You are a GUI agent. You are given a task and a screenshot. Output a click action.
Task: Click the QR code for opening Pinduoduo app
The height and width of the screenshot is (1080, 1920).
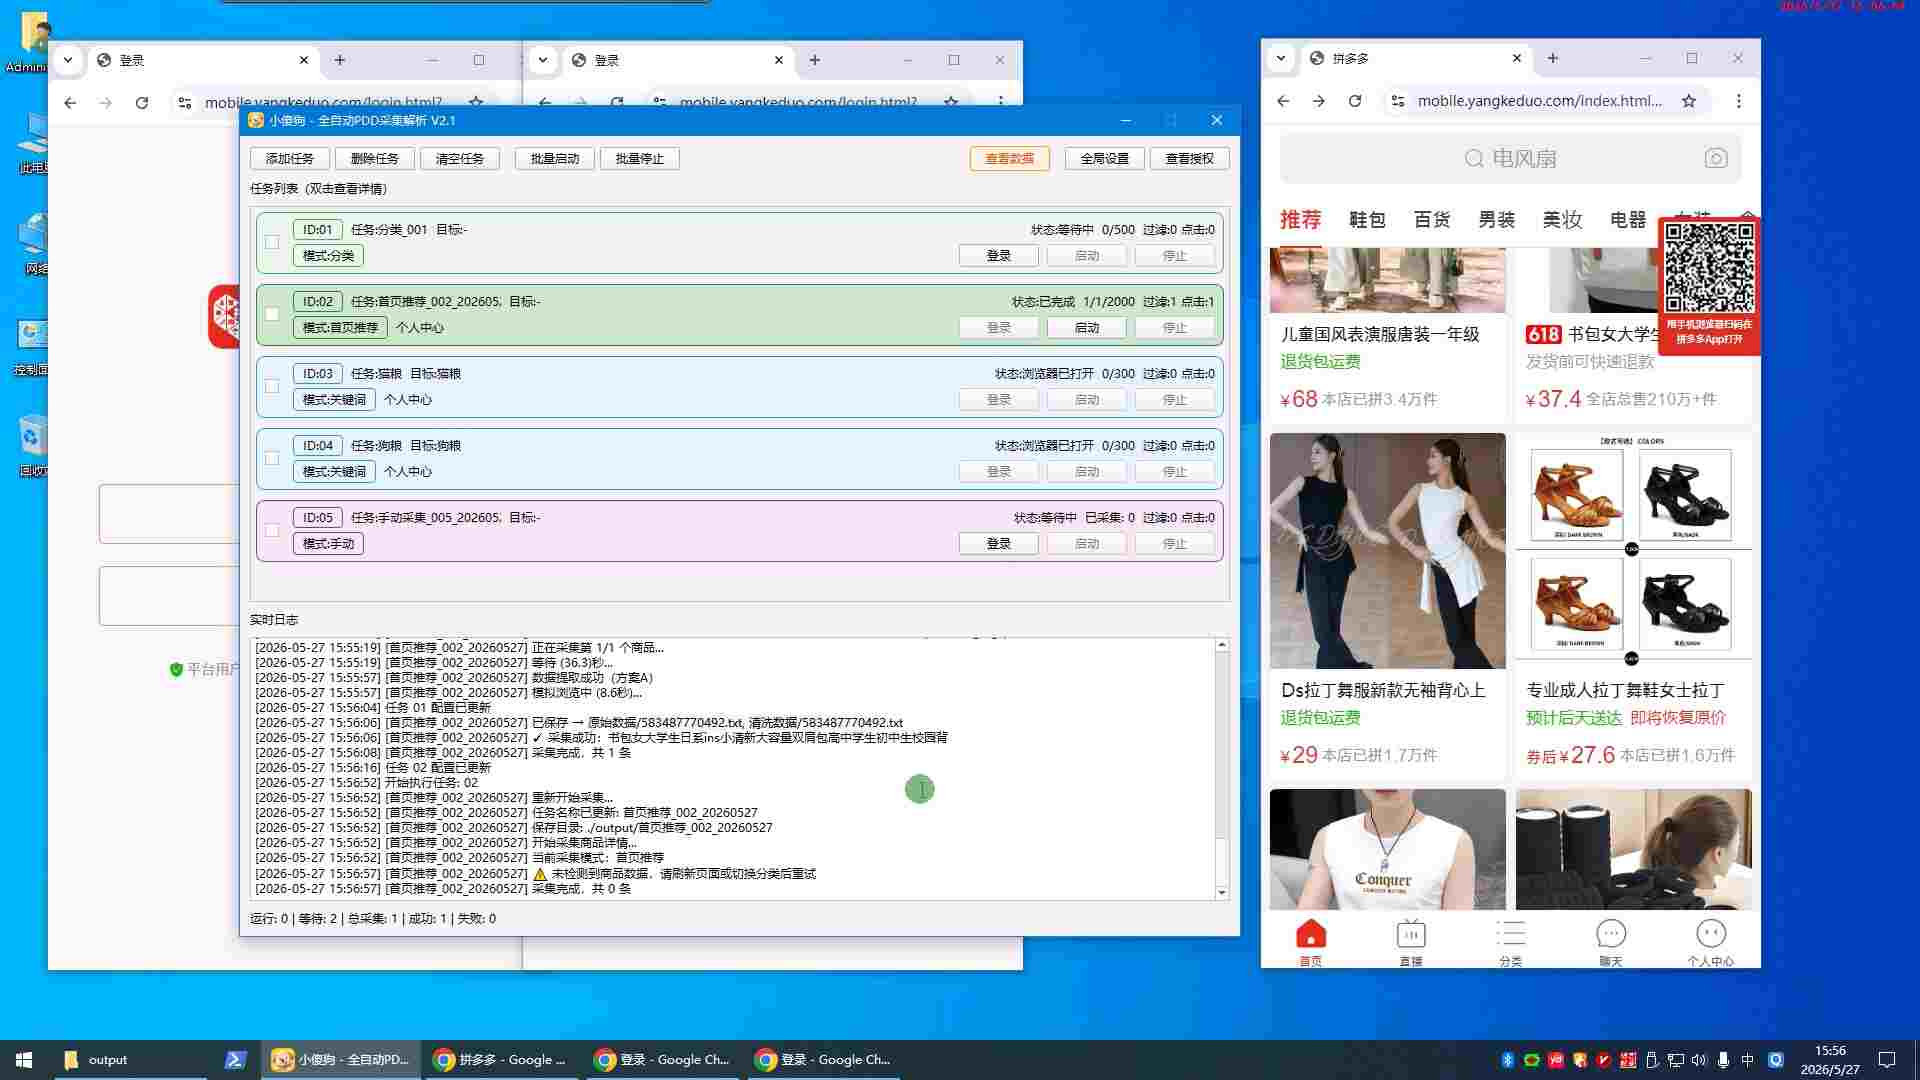pos(1709,268)
